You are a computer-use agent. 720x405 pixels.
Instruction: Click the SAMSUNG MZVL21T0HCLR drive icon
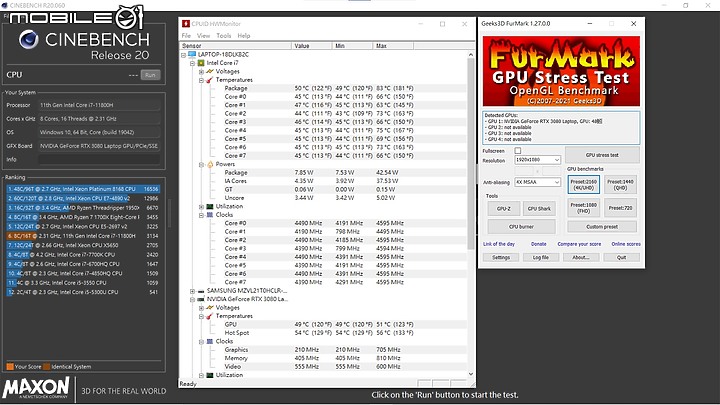[x=201, y=291]
